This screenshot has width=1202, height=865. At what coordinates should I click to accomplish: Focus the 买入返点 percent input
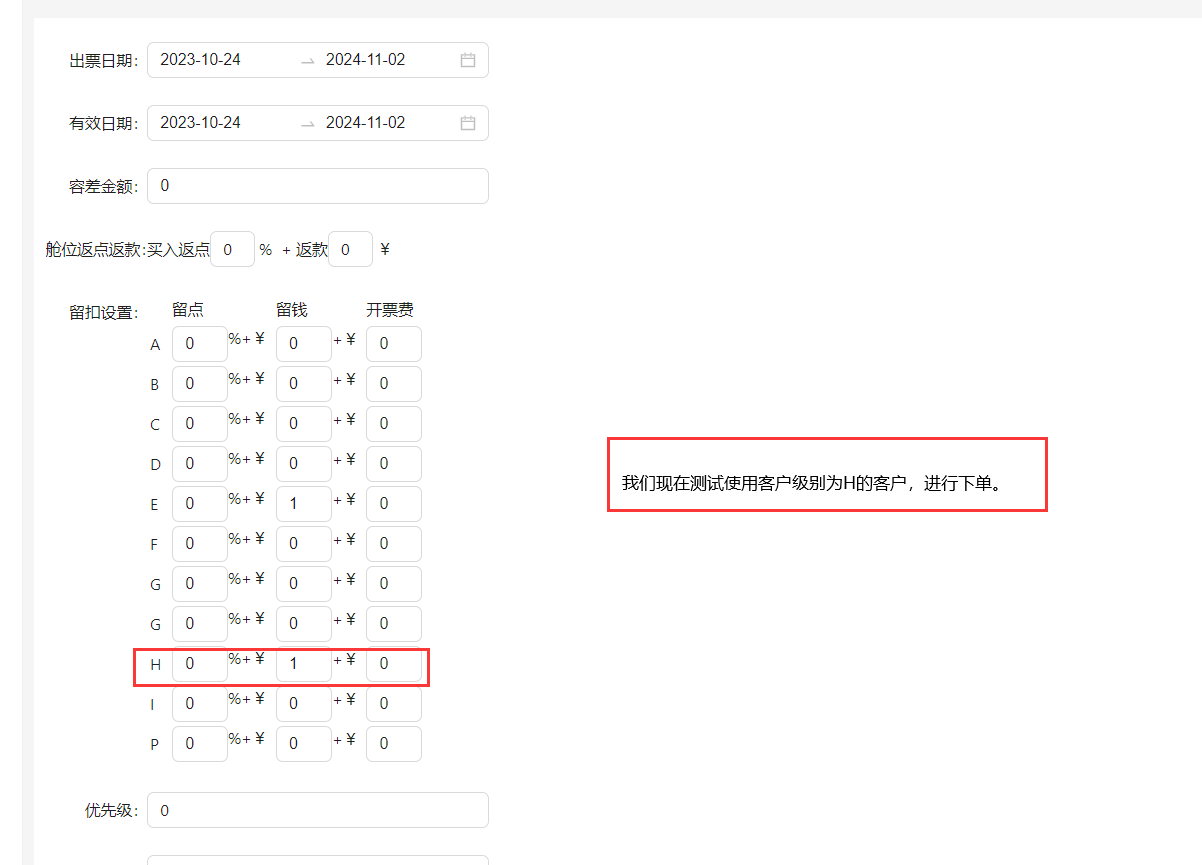tap(233, 250)
